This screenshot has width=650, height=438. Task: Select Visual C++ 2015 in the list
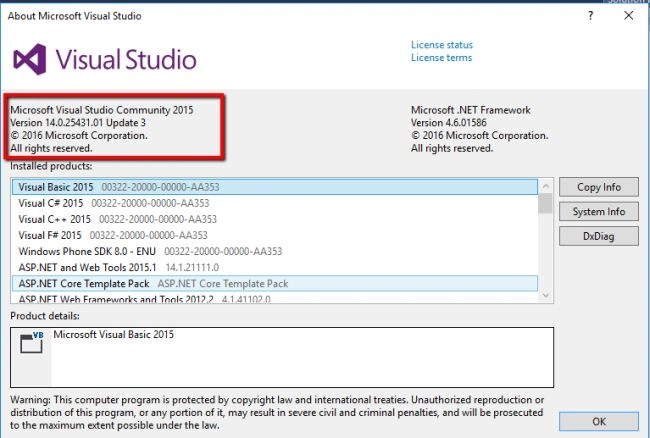point(275,219)
